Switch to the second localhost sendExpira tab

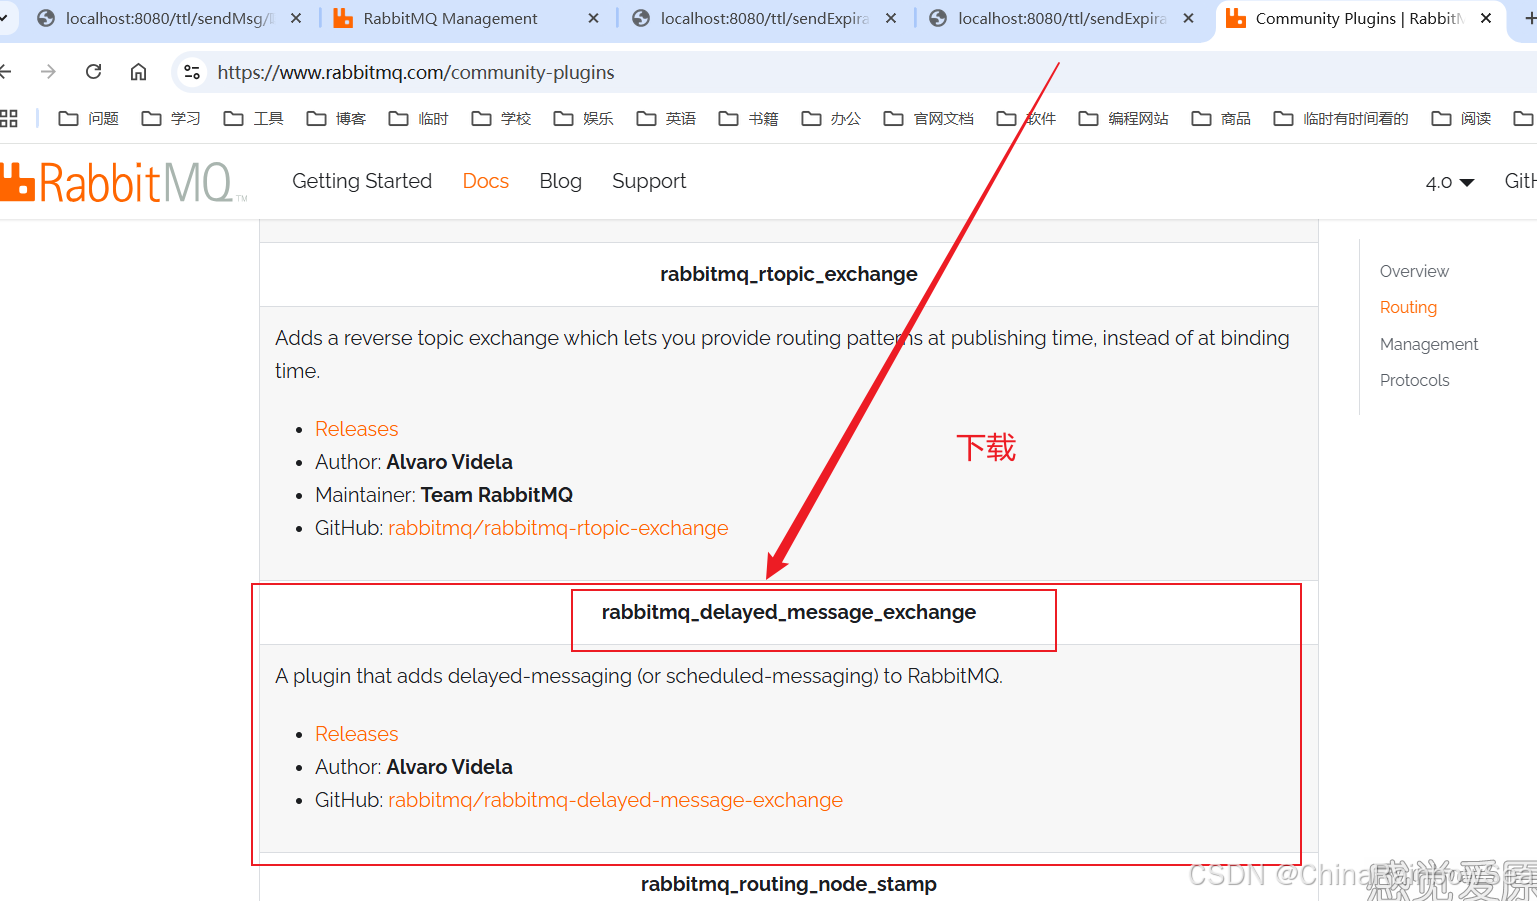click(1061, 18)
